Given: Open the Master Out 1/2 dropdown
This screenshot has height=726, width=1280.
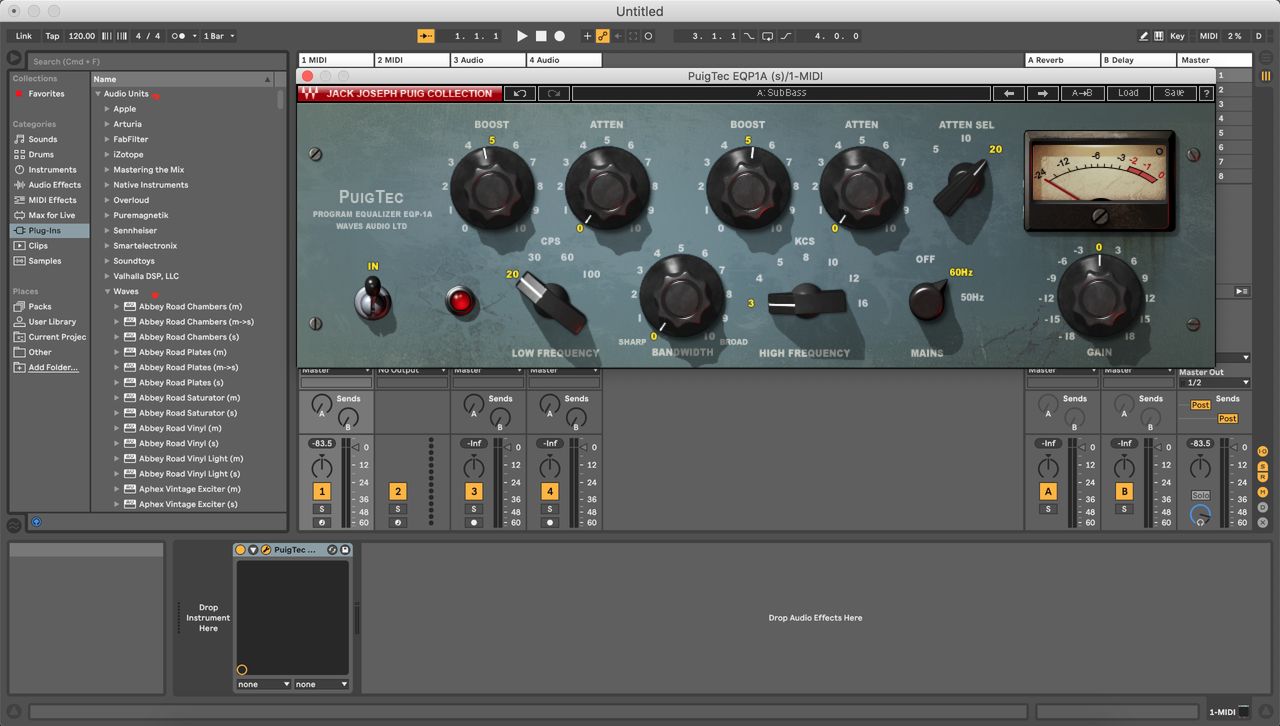Looking at the screenshot, I should click(x=1215, y=382).
